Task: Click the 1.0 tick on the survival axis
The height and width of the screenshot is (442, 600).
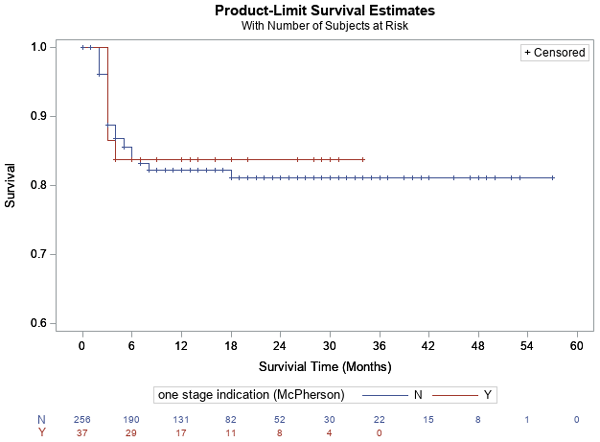Action: [39, 47]
